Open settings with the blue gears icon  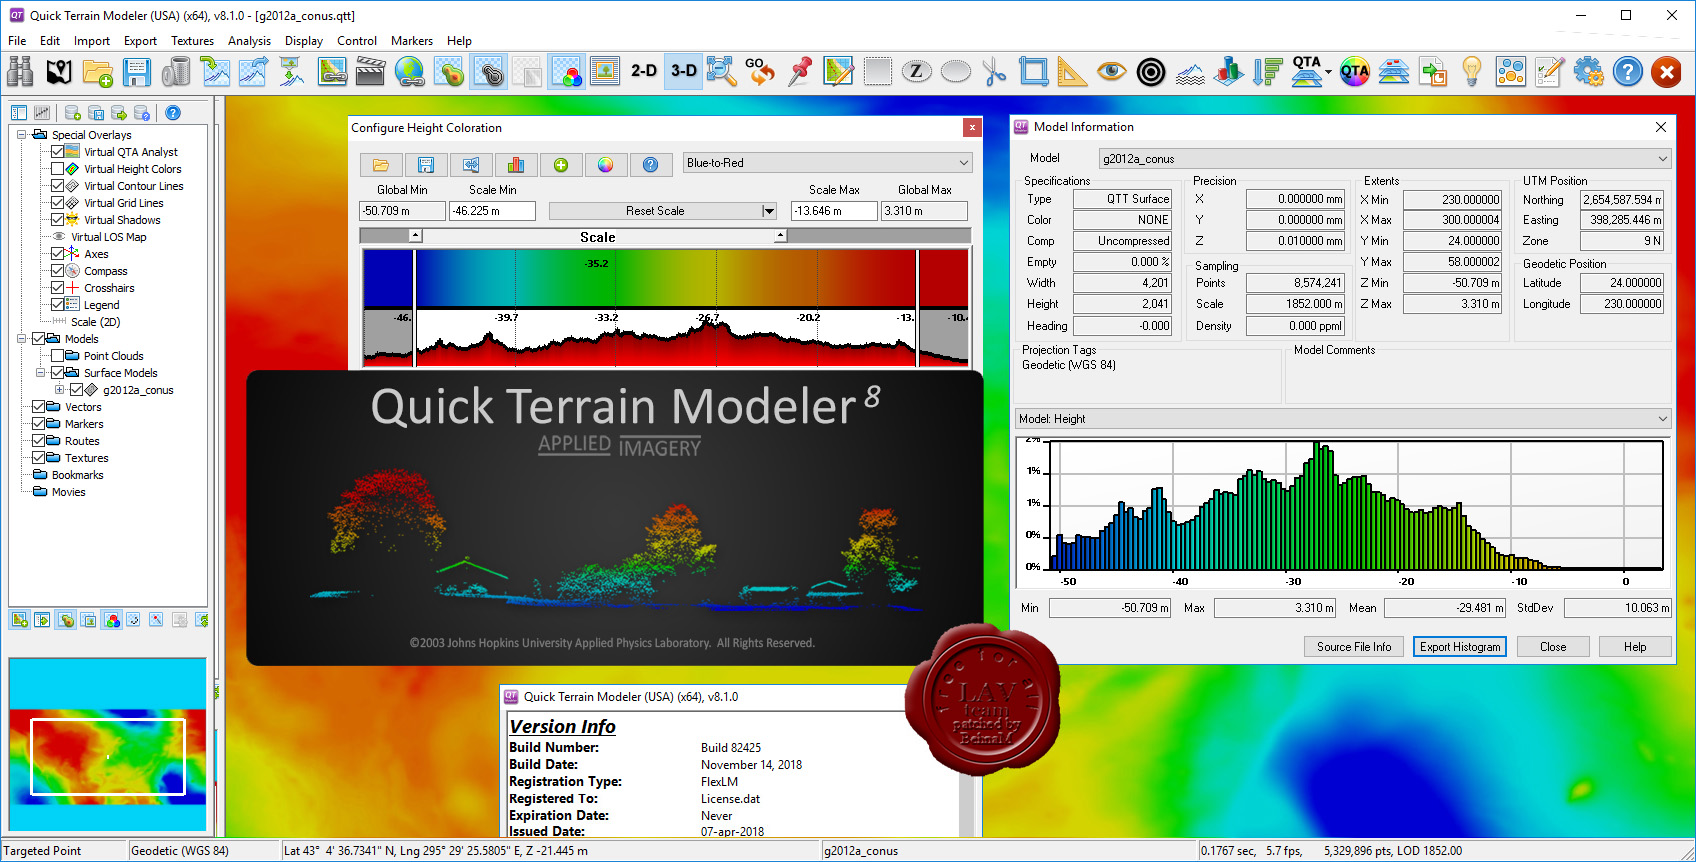tap(1589, 71)
